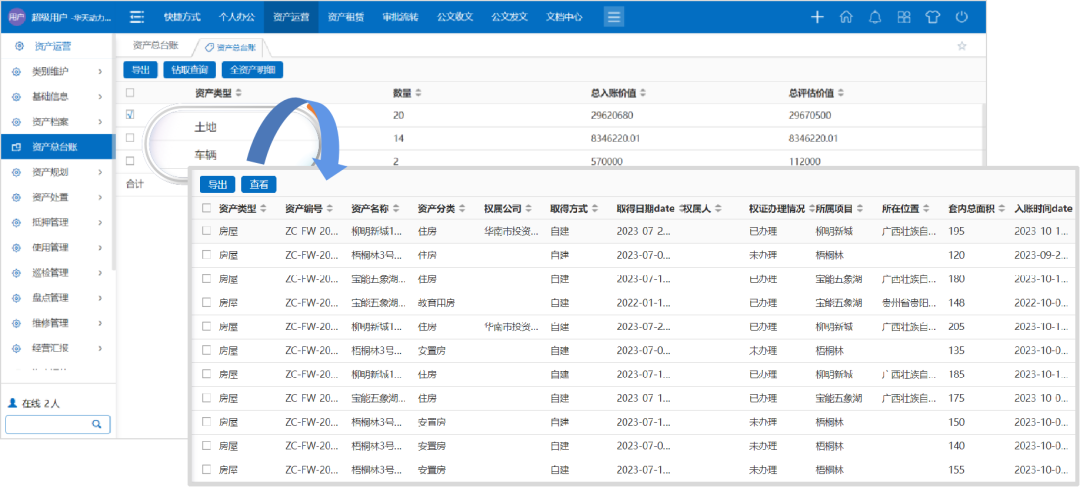The image size is (1080, 487).
Task: Click the favorite star icon
Action: [962, 46]
